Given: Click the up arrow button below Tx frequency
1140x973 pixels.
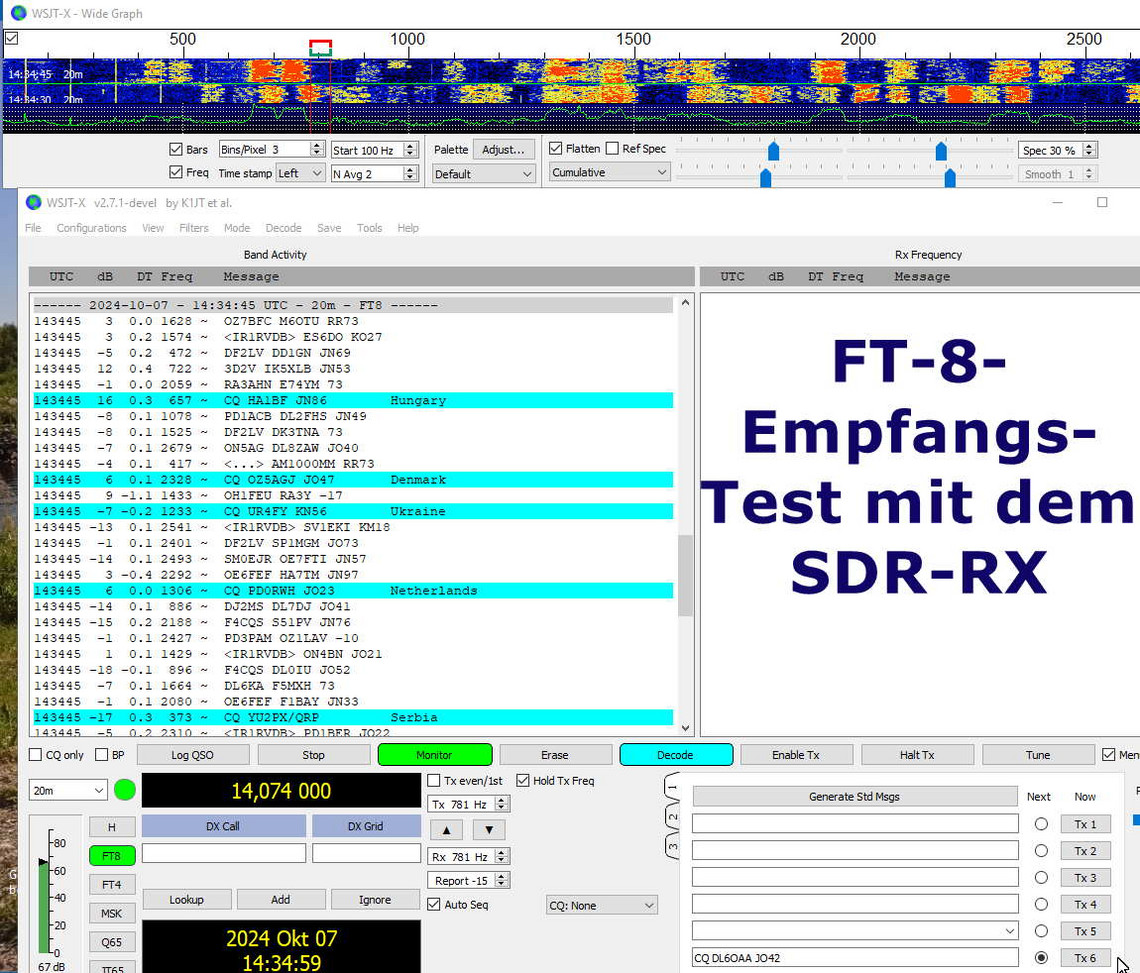Looking at the screenshot, I should point(447,830).
